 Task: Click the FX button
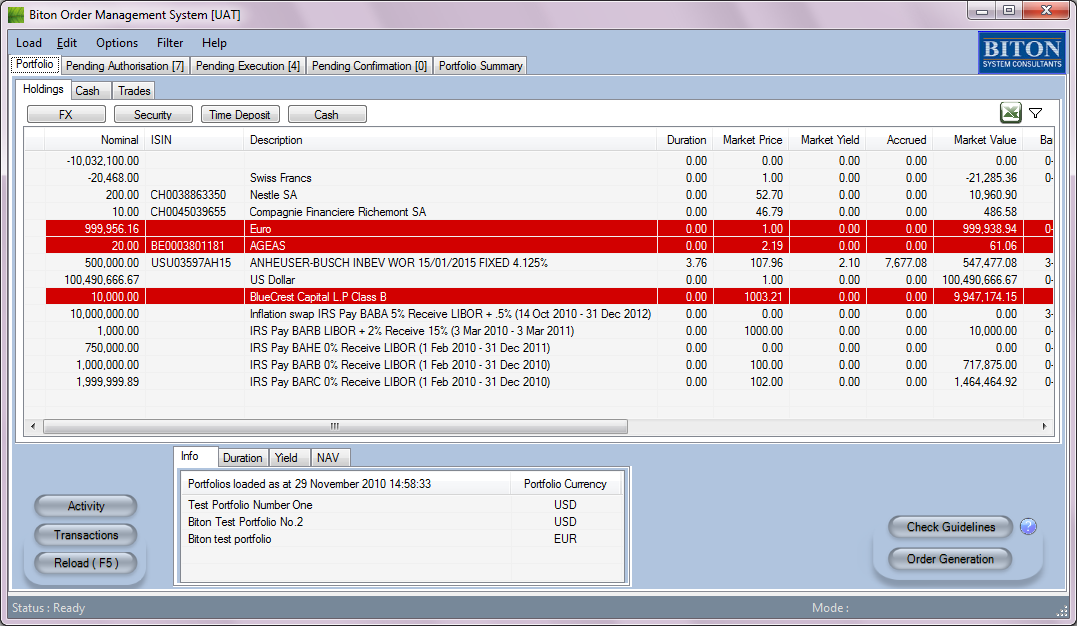[x=66, y=115]
